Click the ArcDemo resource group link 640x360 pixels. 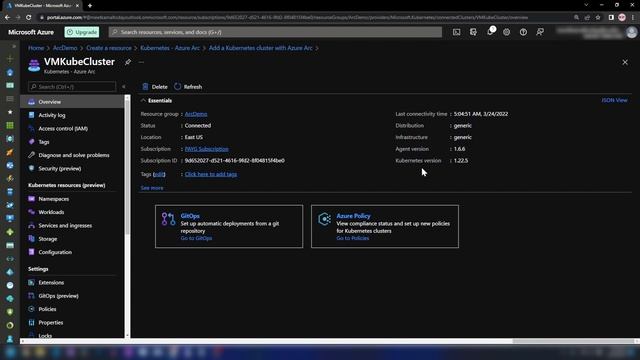click(x=196, y=114)
